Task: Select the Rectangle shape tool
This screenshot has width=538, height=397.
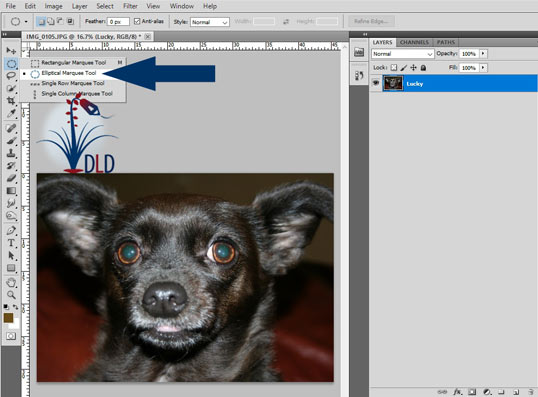Action: pos(11,268)
